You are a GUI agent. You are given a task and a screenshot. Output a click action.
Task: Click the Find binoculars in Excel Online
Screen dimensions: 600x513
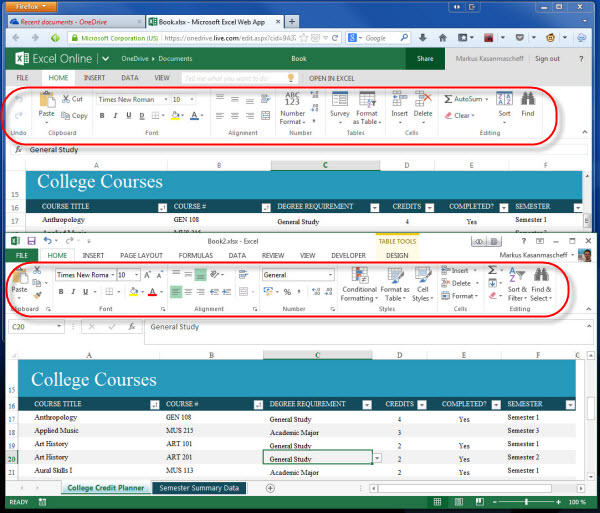click(x=527, y=104)
